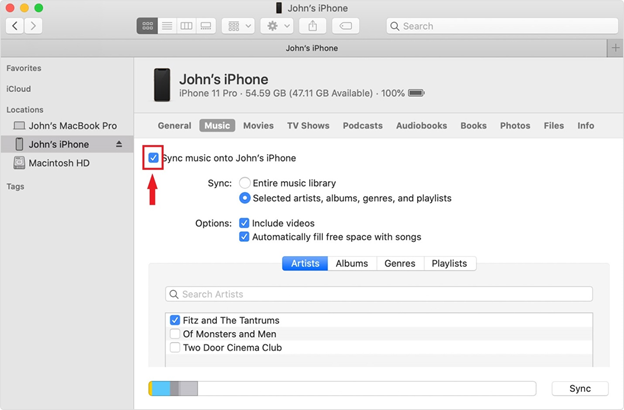Click the Tags sidebar heading

click(x=16, y=186)
